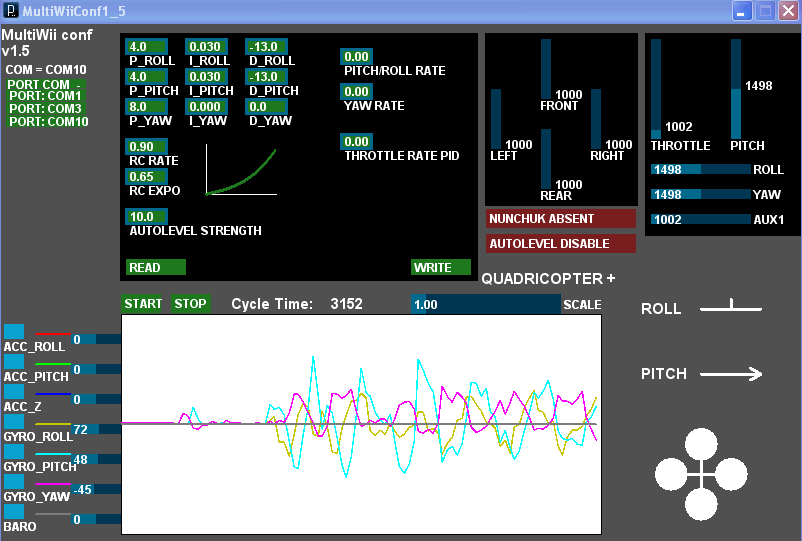Click the READ button

tap(155, 267)
